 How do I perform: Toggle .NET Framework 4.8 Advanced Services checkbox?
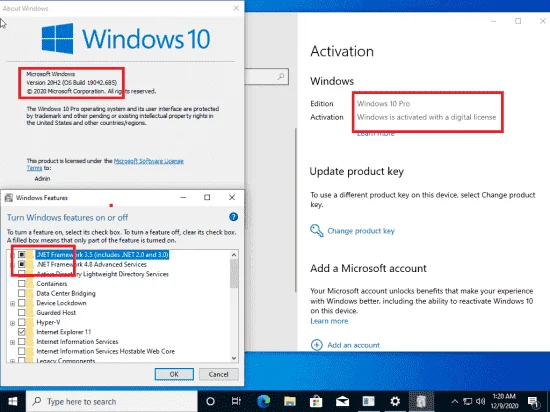(22, 264)
